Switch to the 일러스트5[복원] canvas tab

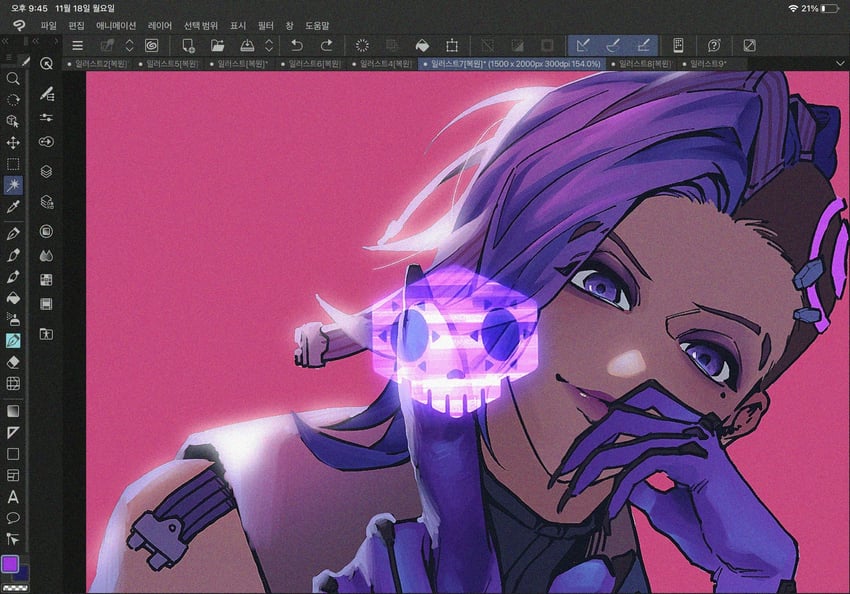coord(169,64)
